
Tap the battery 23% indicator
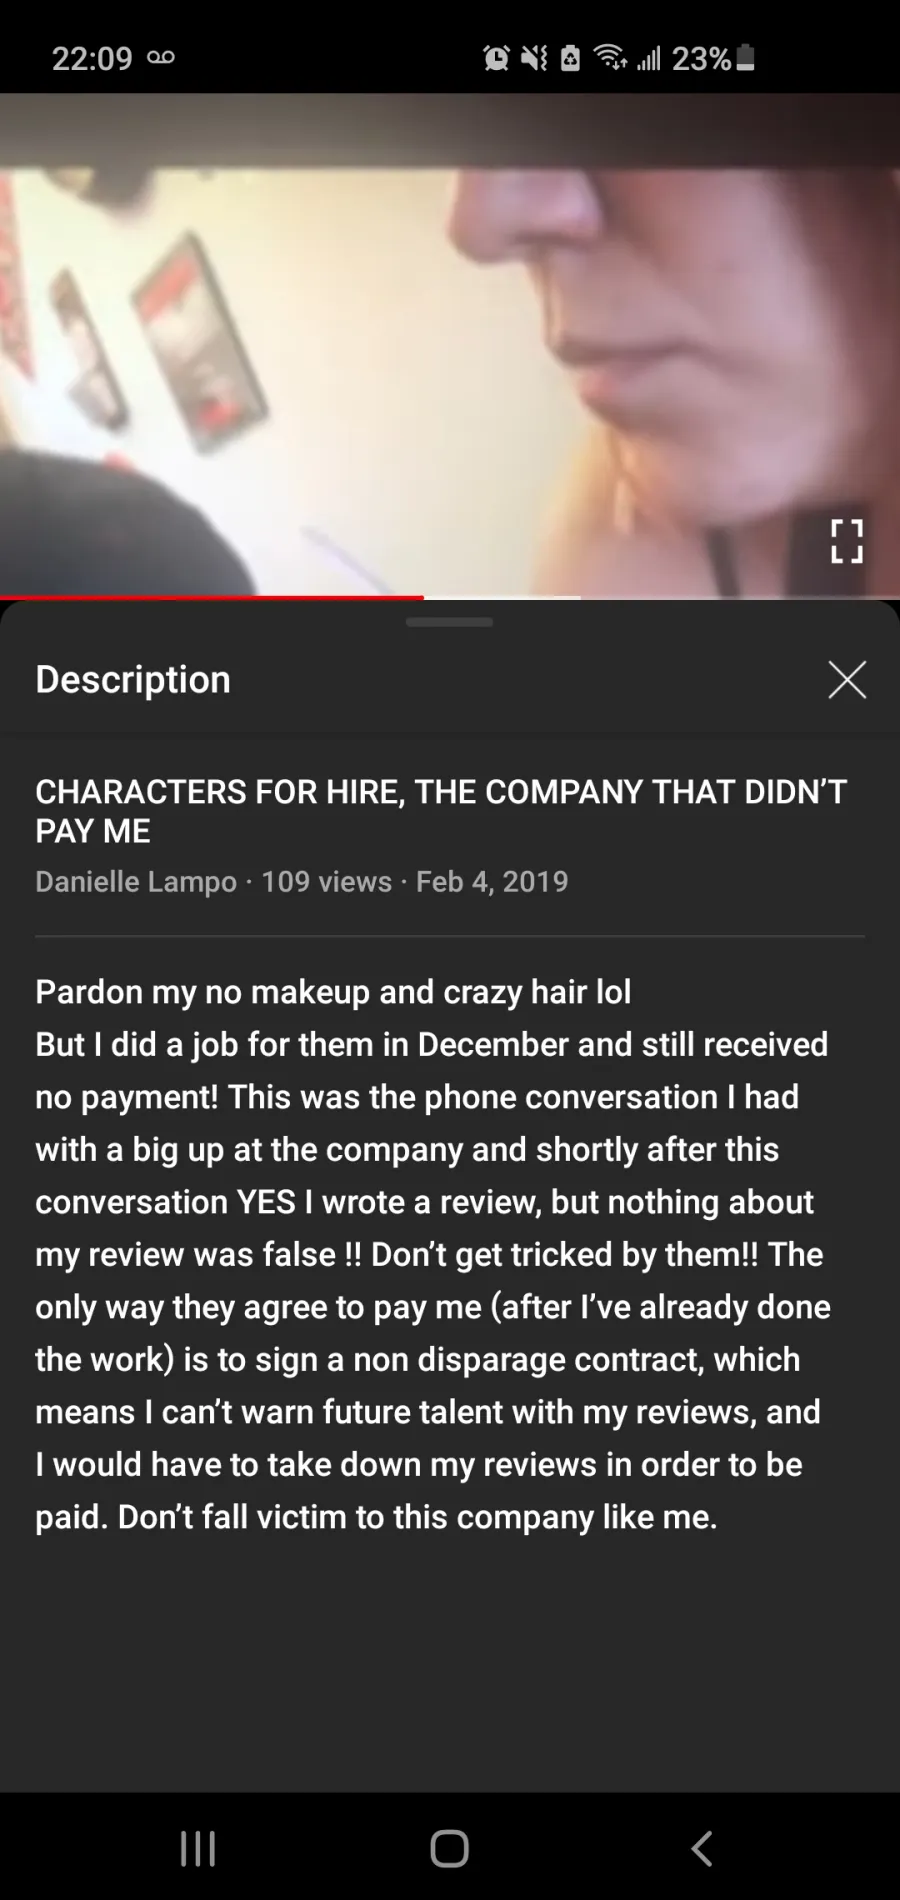point(713,59)
